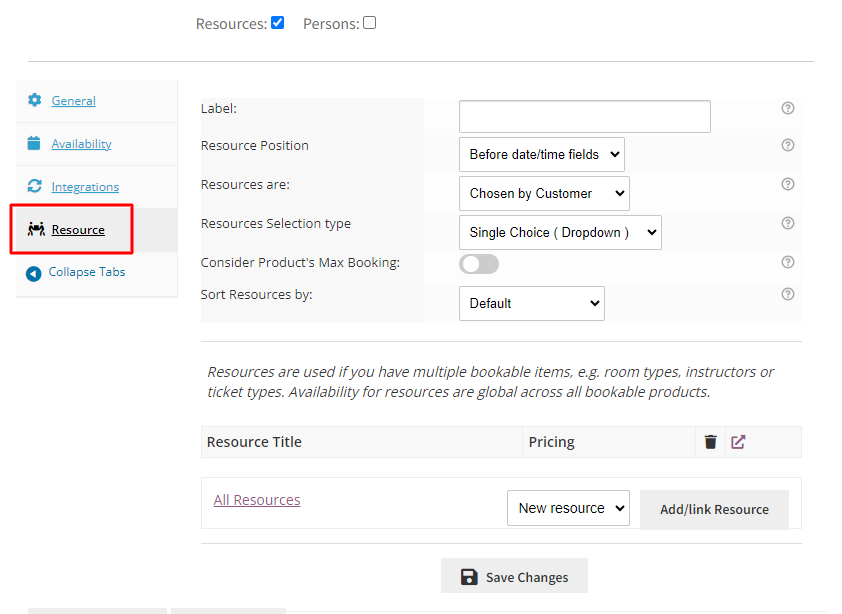Open the Resource Position dropdown
Screen dimensions: 842x614
coord(542,154)
